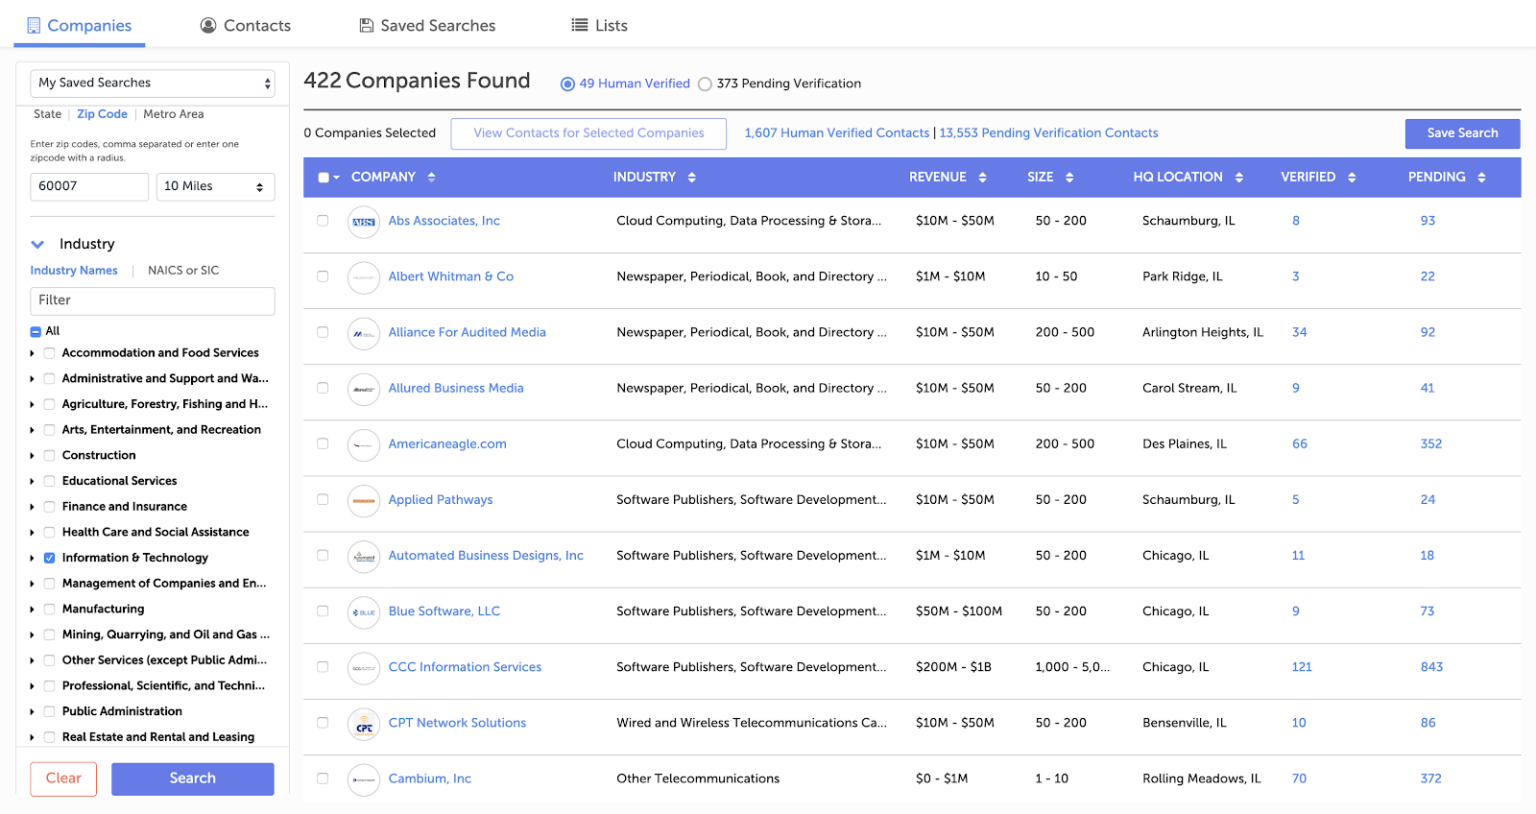Image resolution: width=1536 pixels, height=814 pixels.
Task: Sort by the COMPANY column sort icon
Action: pyautogui.click(x=431, y=177)
